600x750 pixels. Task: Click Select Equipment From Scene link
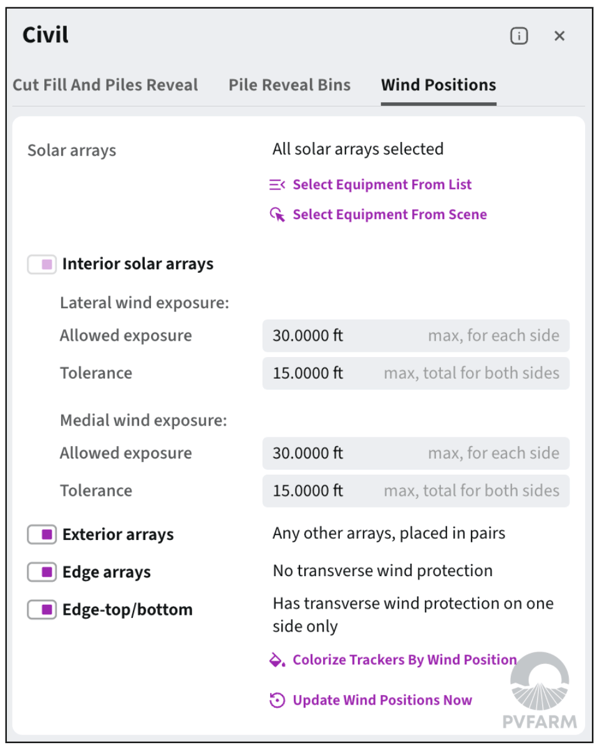click(x=390, y=215)
